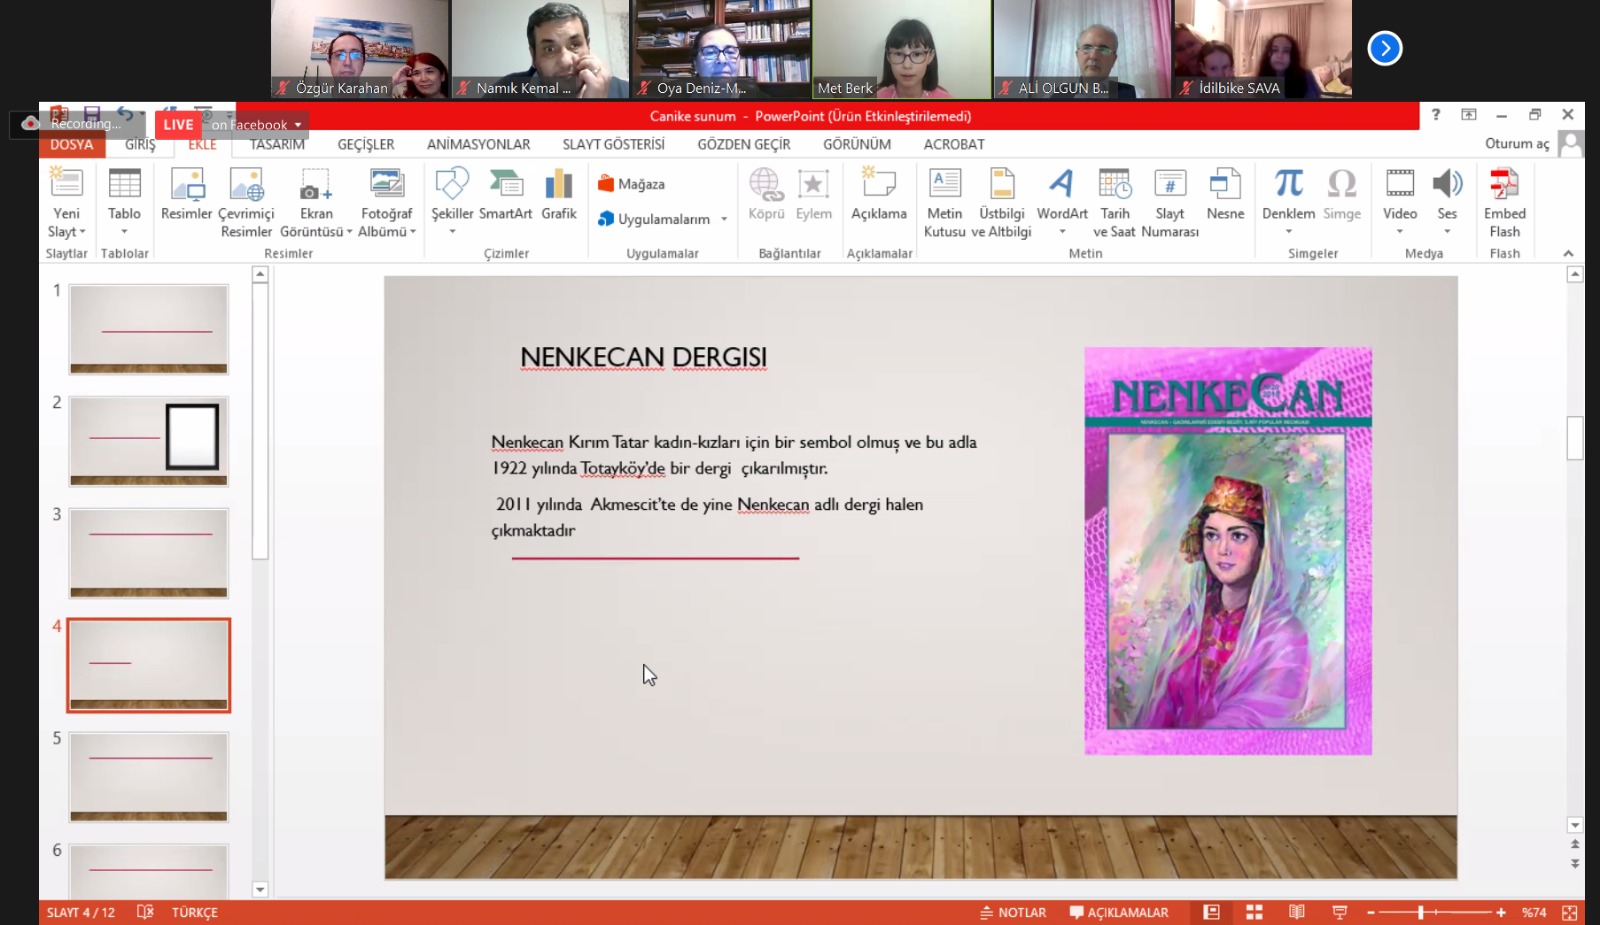Switch to the TASARIM tab
Viewport: 1600px width, 925px height.
pyautogui.click(x=277, y=144)
